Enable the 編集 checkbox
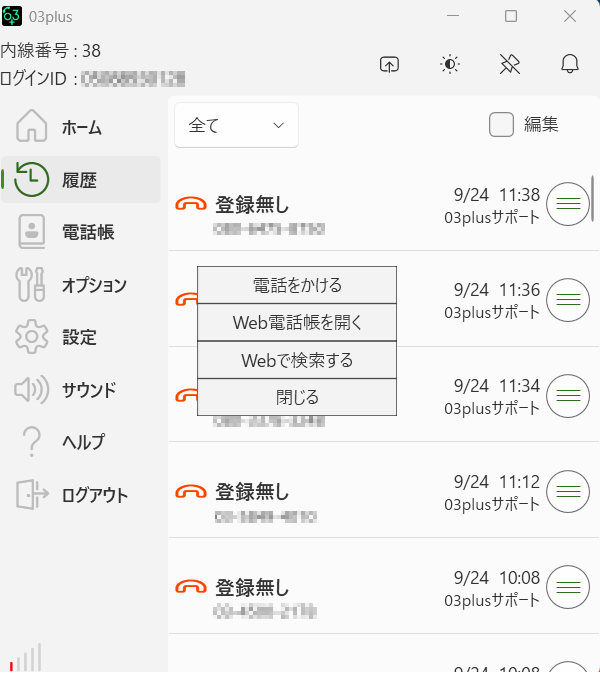This screenshot has height=673, width=600. (x=502, y=124)
